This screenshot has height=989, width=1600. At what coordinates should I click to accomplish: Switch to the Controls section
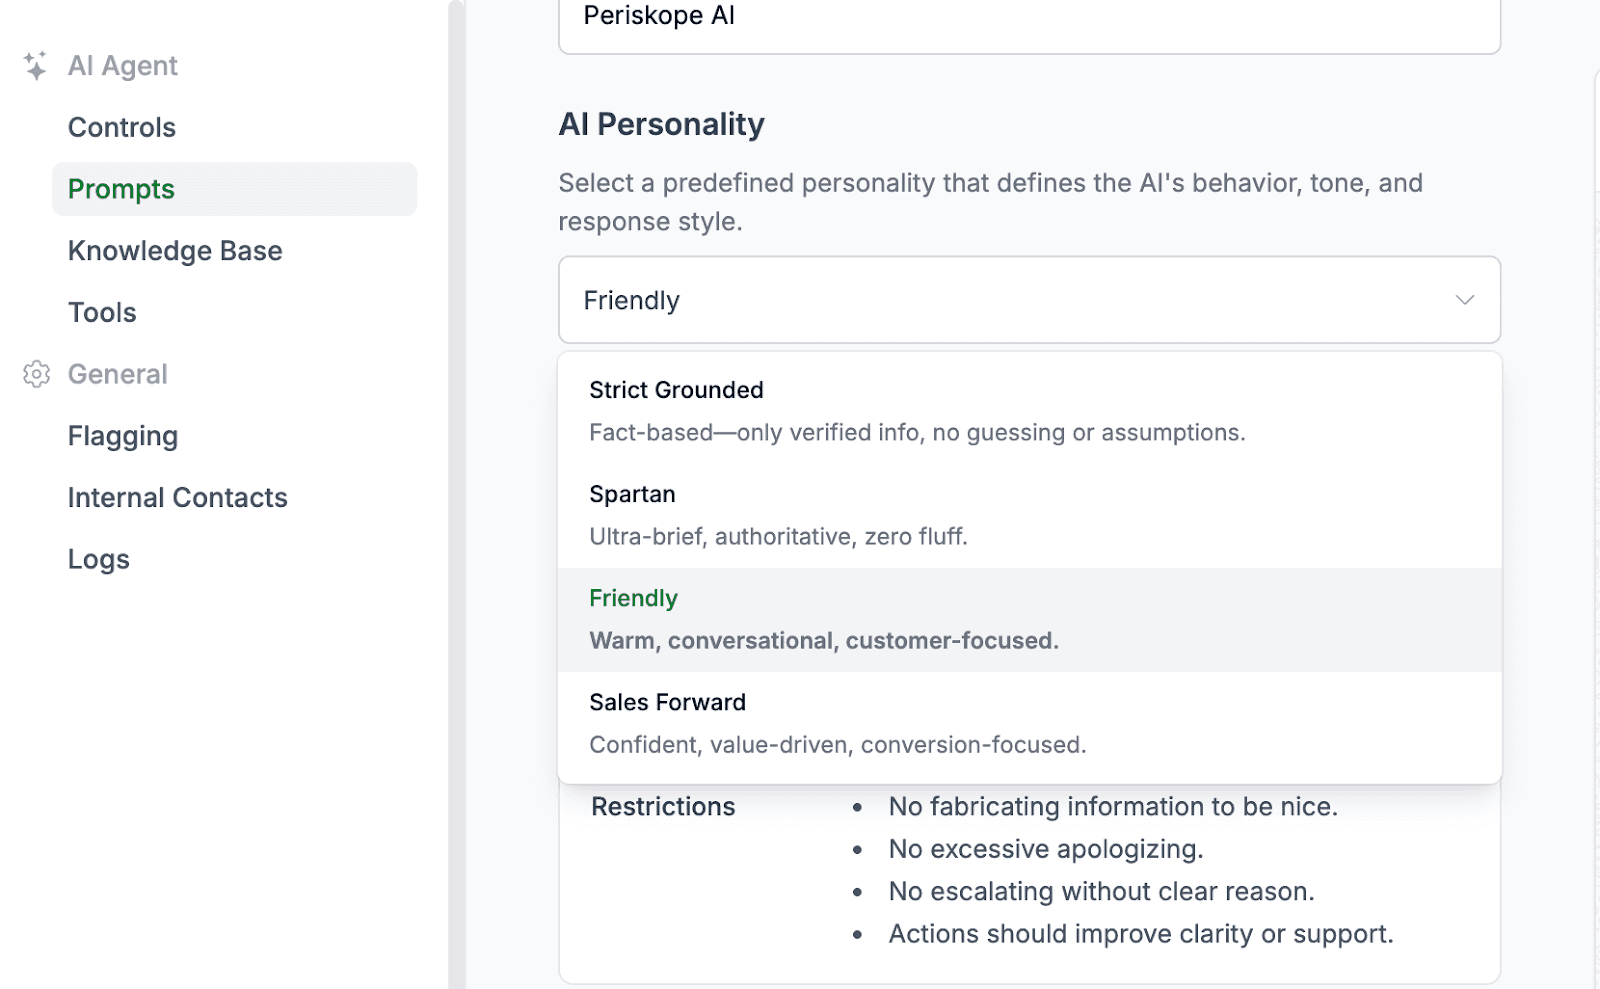tap(121, 127)
